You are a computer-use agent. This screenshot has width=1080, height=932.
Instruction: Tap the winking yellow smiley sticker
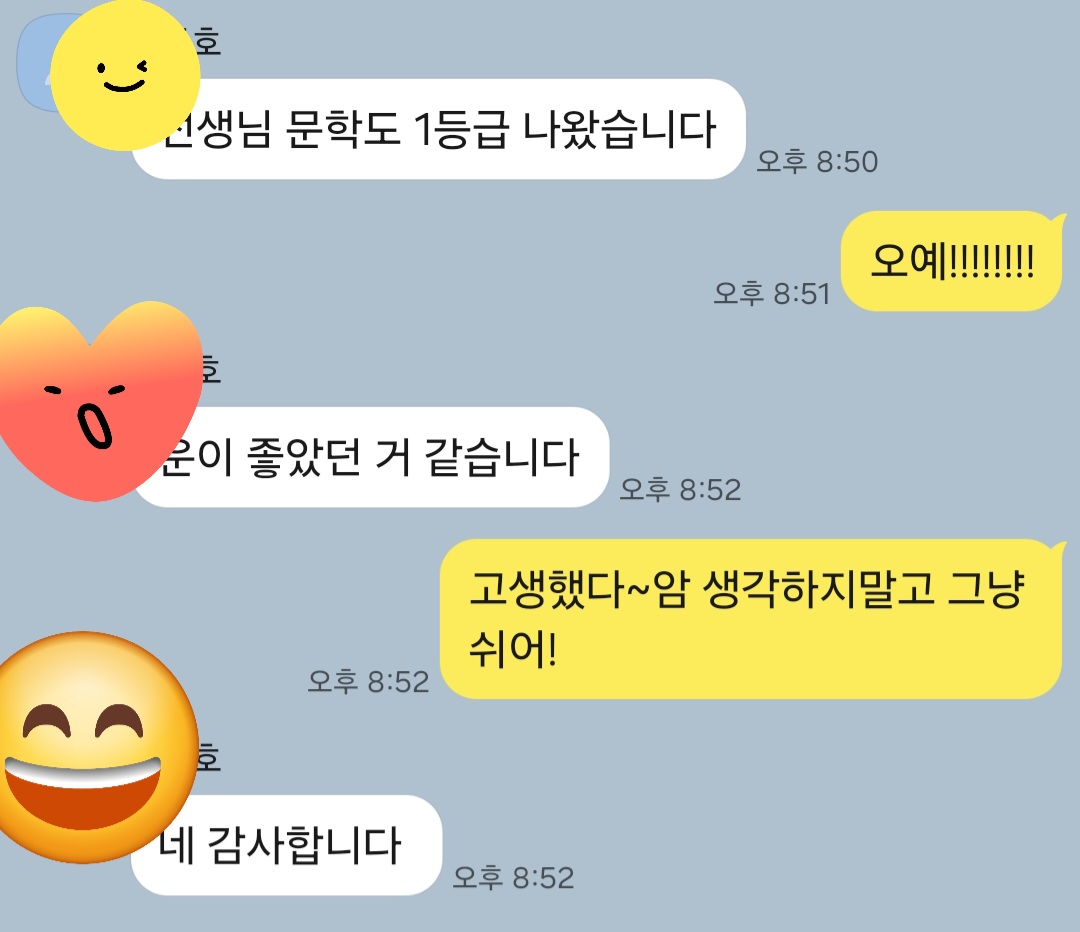point(125,74)
